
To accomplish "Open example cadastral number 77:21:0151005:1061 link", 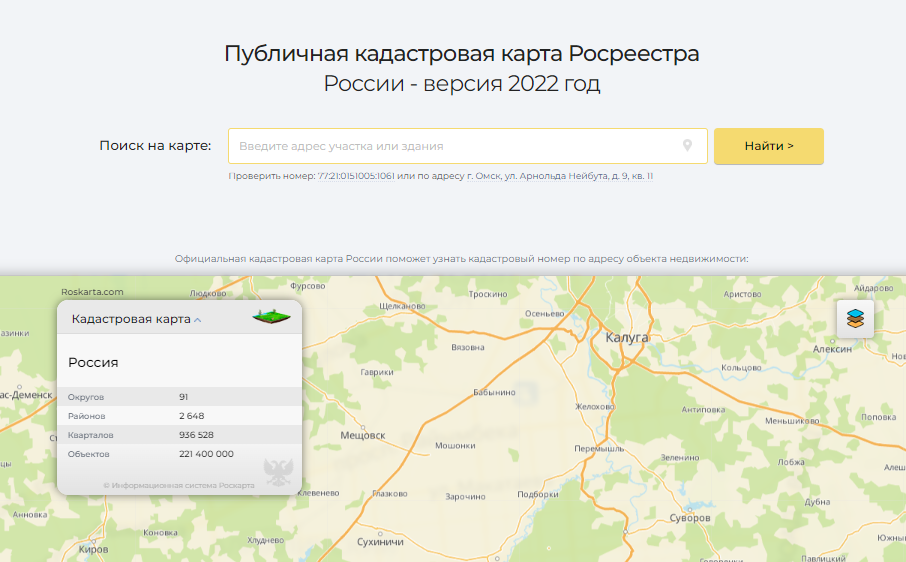I will [x=357, y=176].
